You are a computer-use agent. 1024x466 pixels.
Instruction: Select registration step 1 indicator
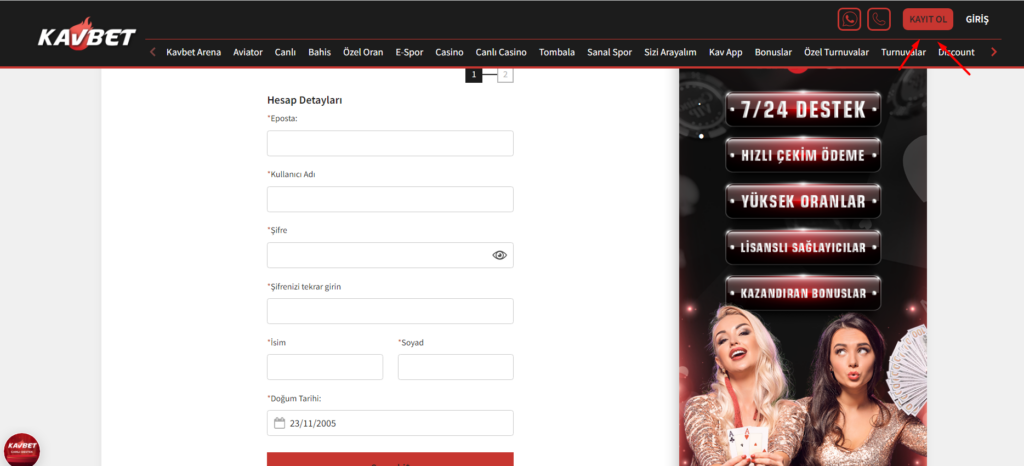pos(473,74)
